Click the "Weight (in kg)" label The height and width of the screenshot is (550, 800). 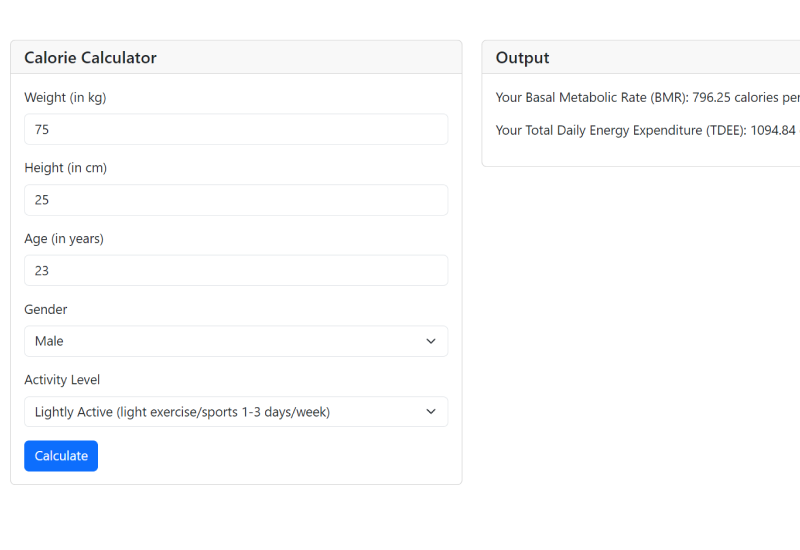coord(65,98)
